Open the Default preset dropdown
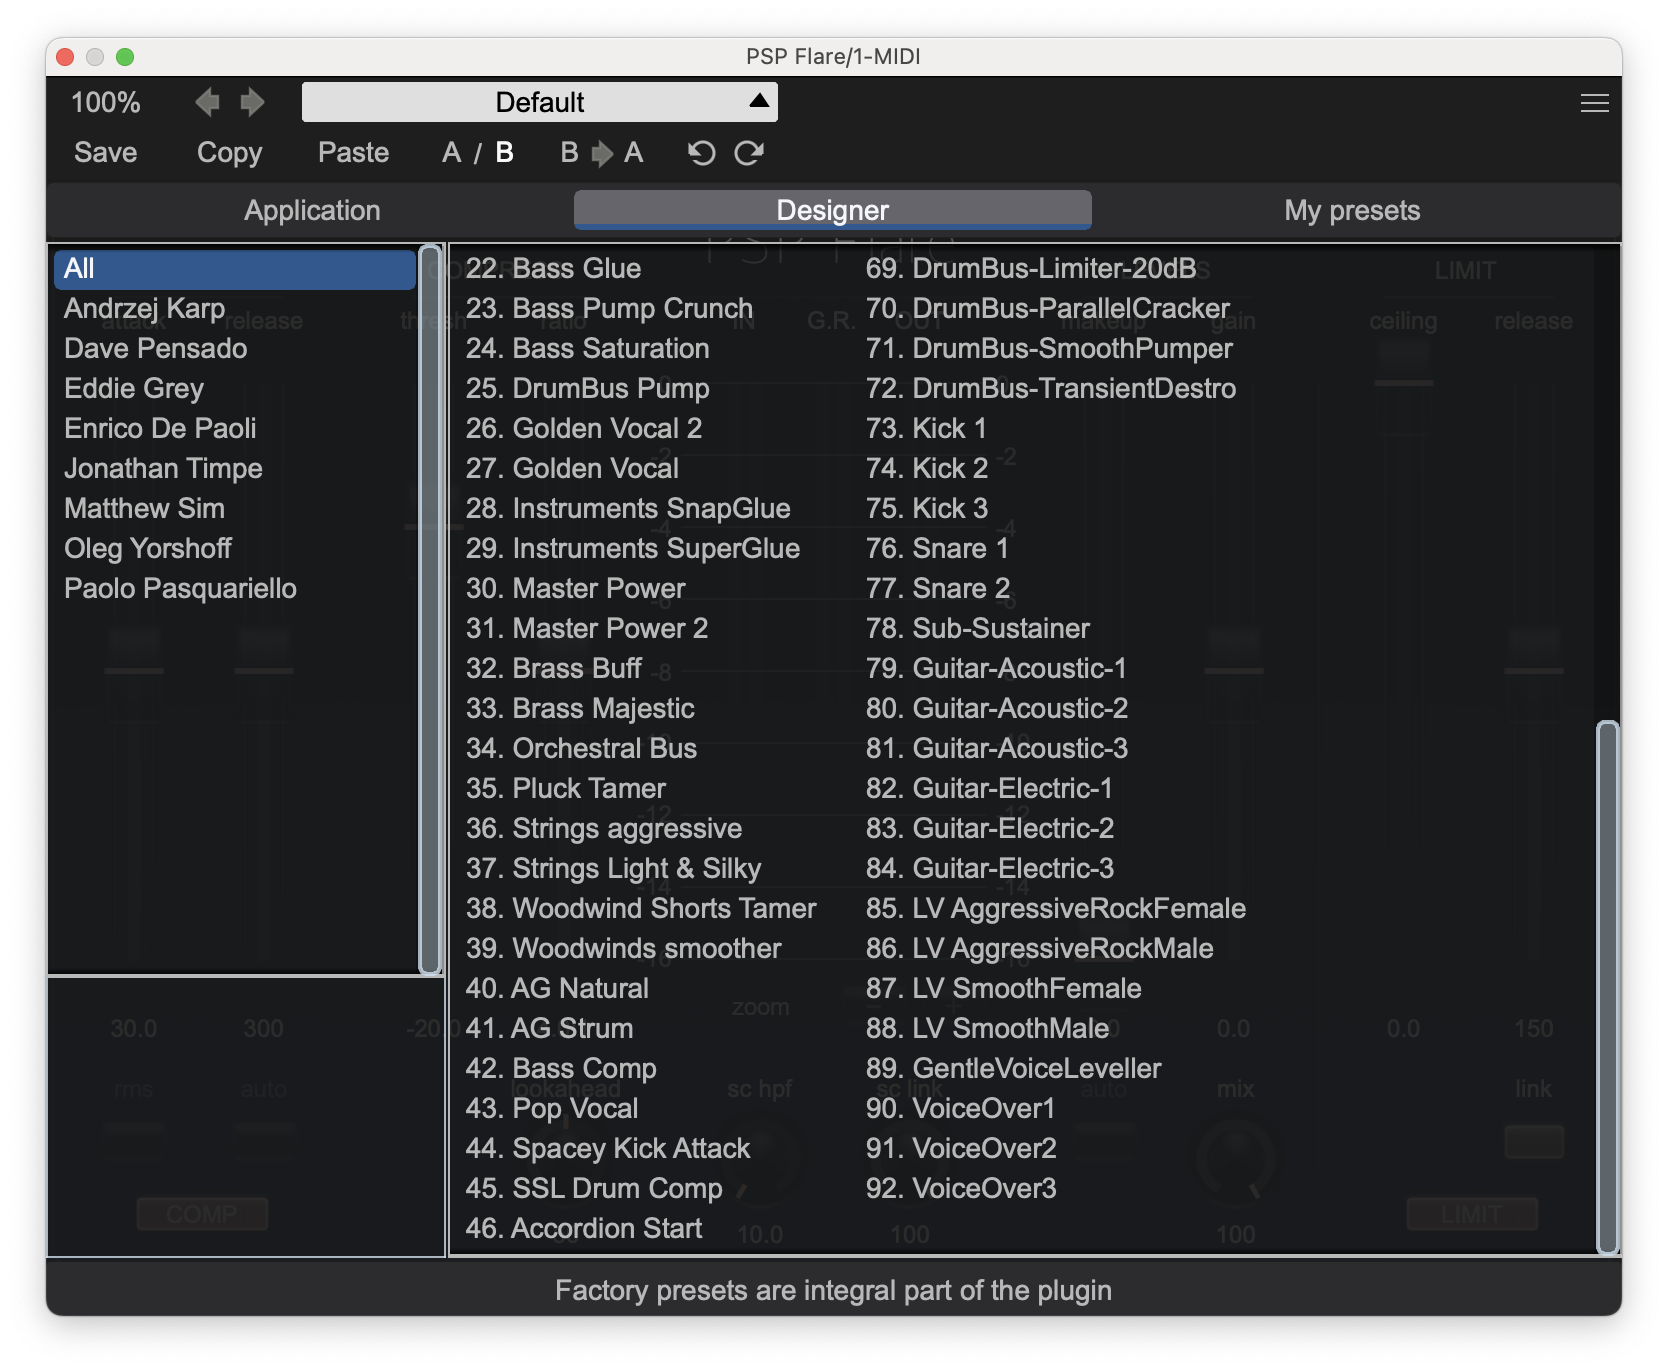 click(540, 102)
